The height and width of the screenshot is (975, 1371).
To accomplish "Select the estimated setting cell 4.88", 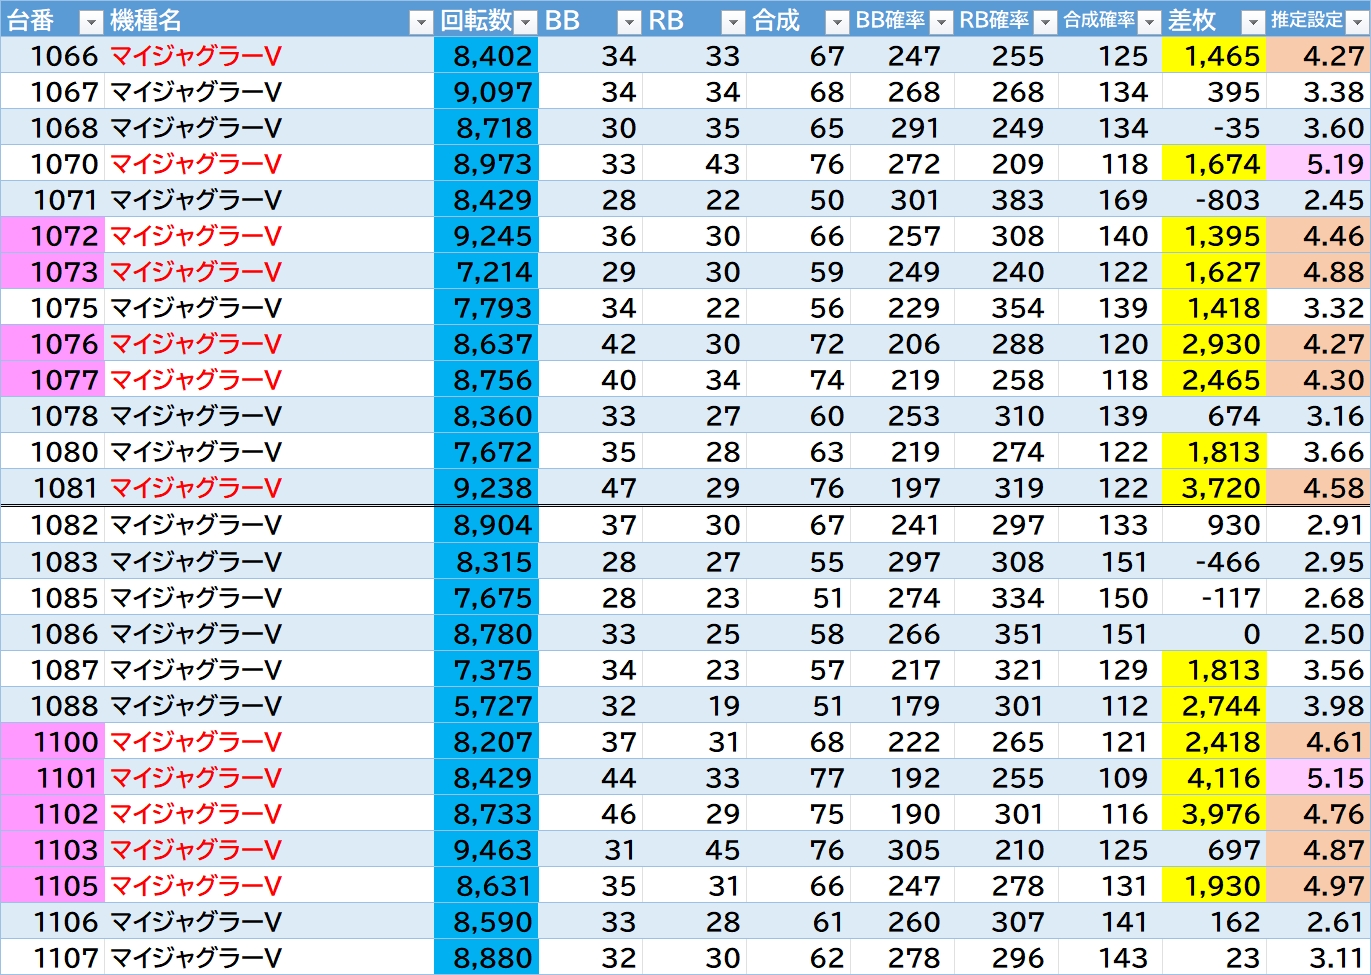I will pos(1318,272).
